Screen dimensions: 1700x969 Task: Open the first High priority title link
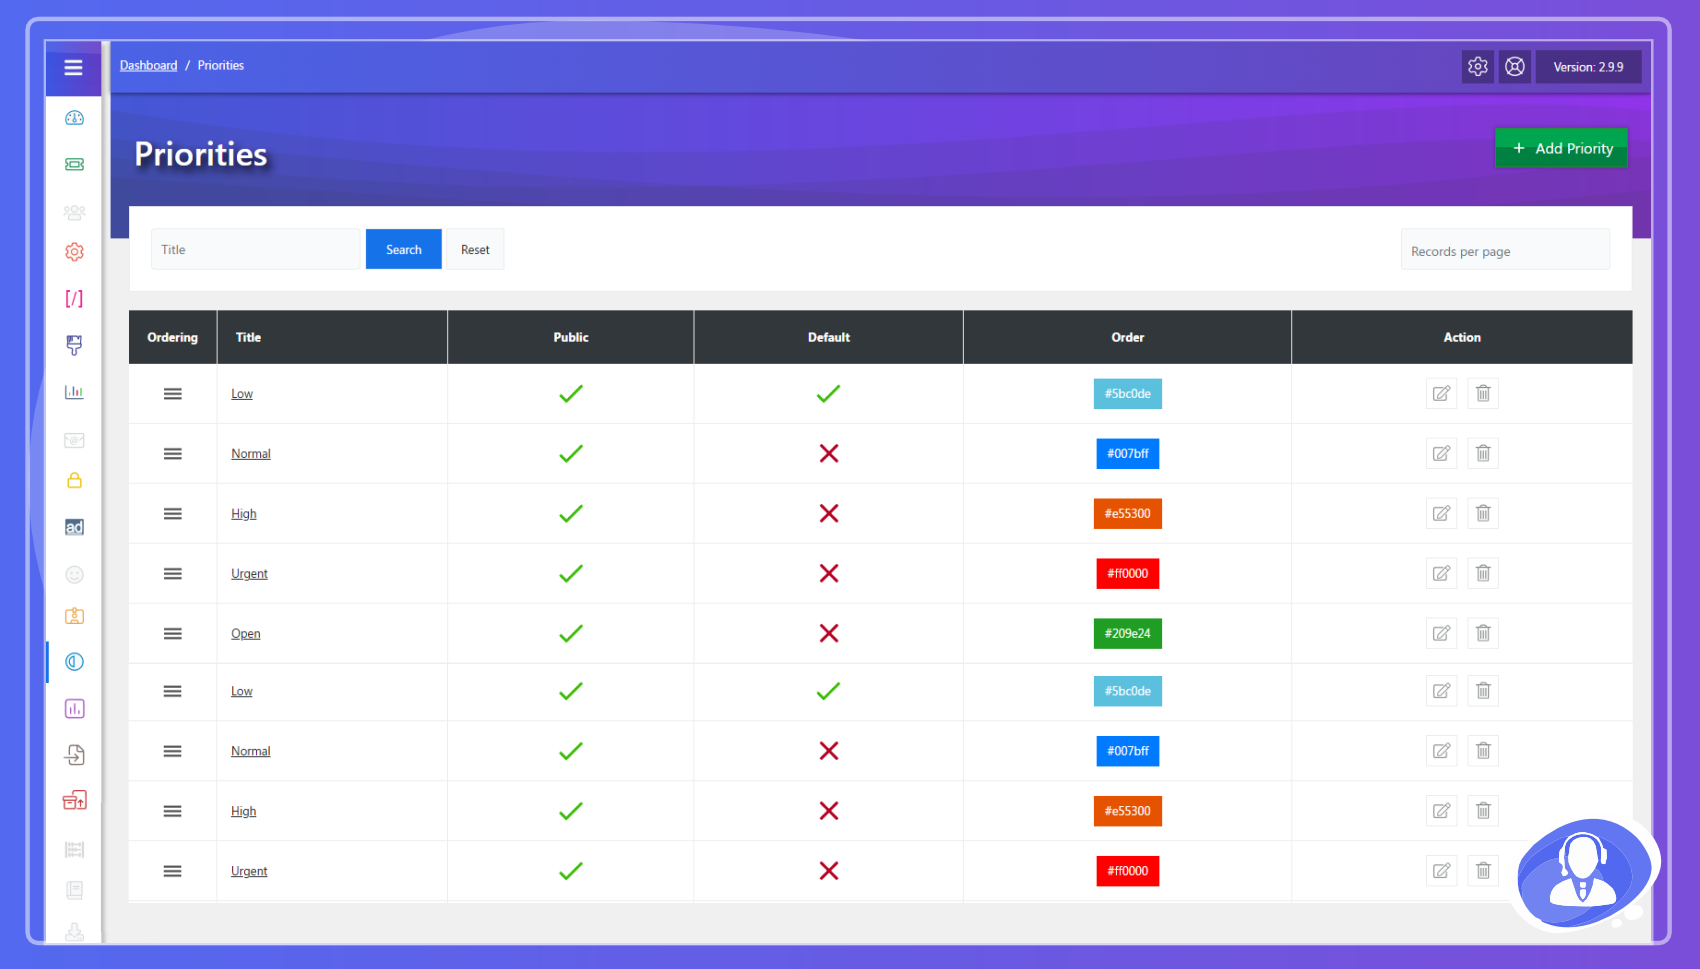244,514
